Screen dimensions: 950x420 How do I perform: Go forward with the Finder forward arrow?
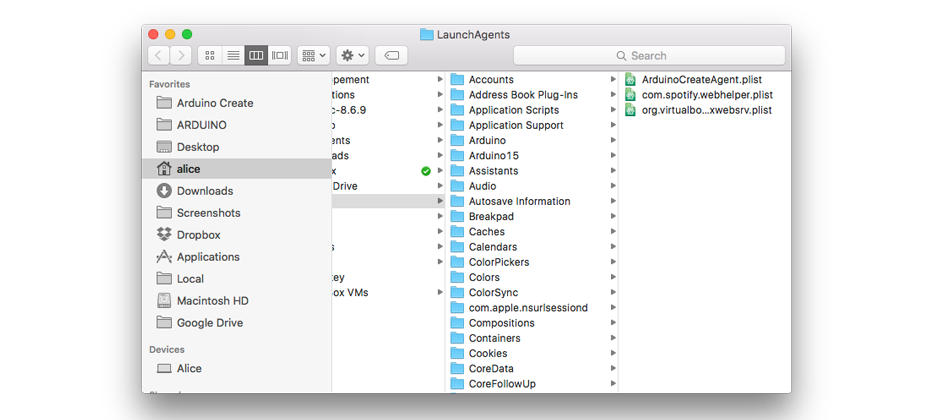(181, 55)
